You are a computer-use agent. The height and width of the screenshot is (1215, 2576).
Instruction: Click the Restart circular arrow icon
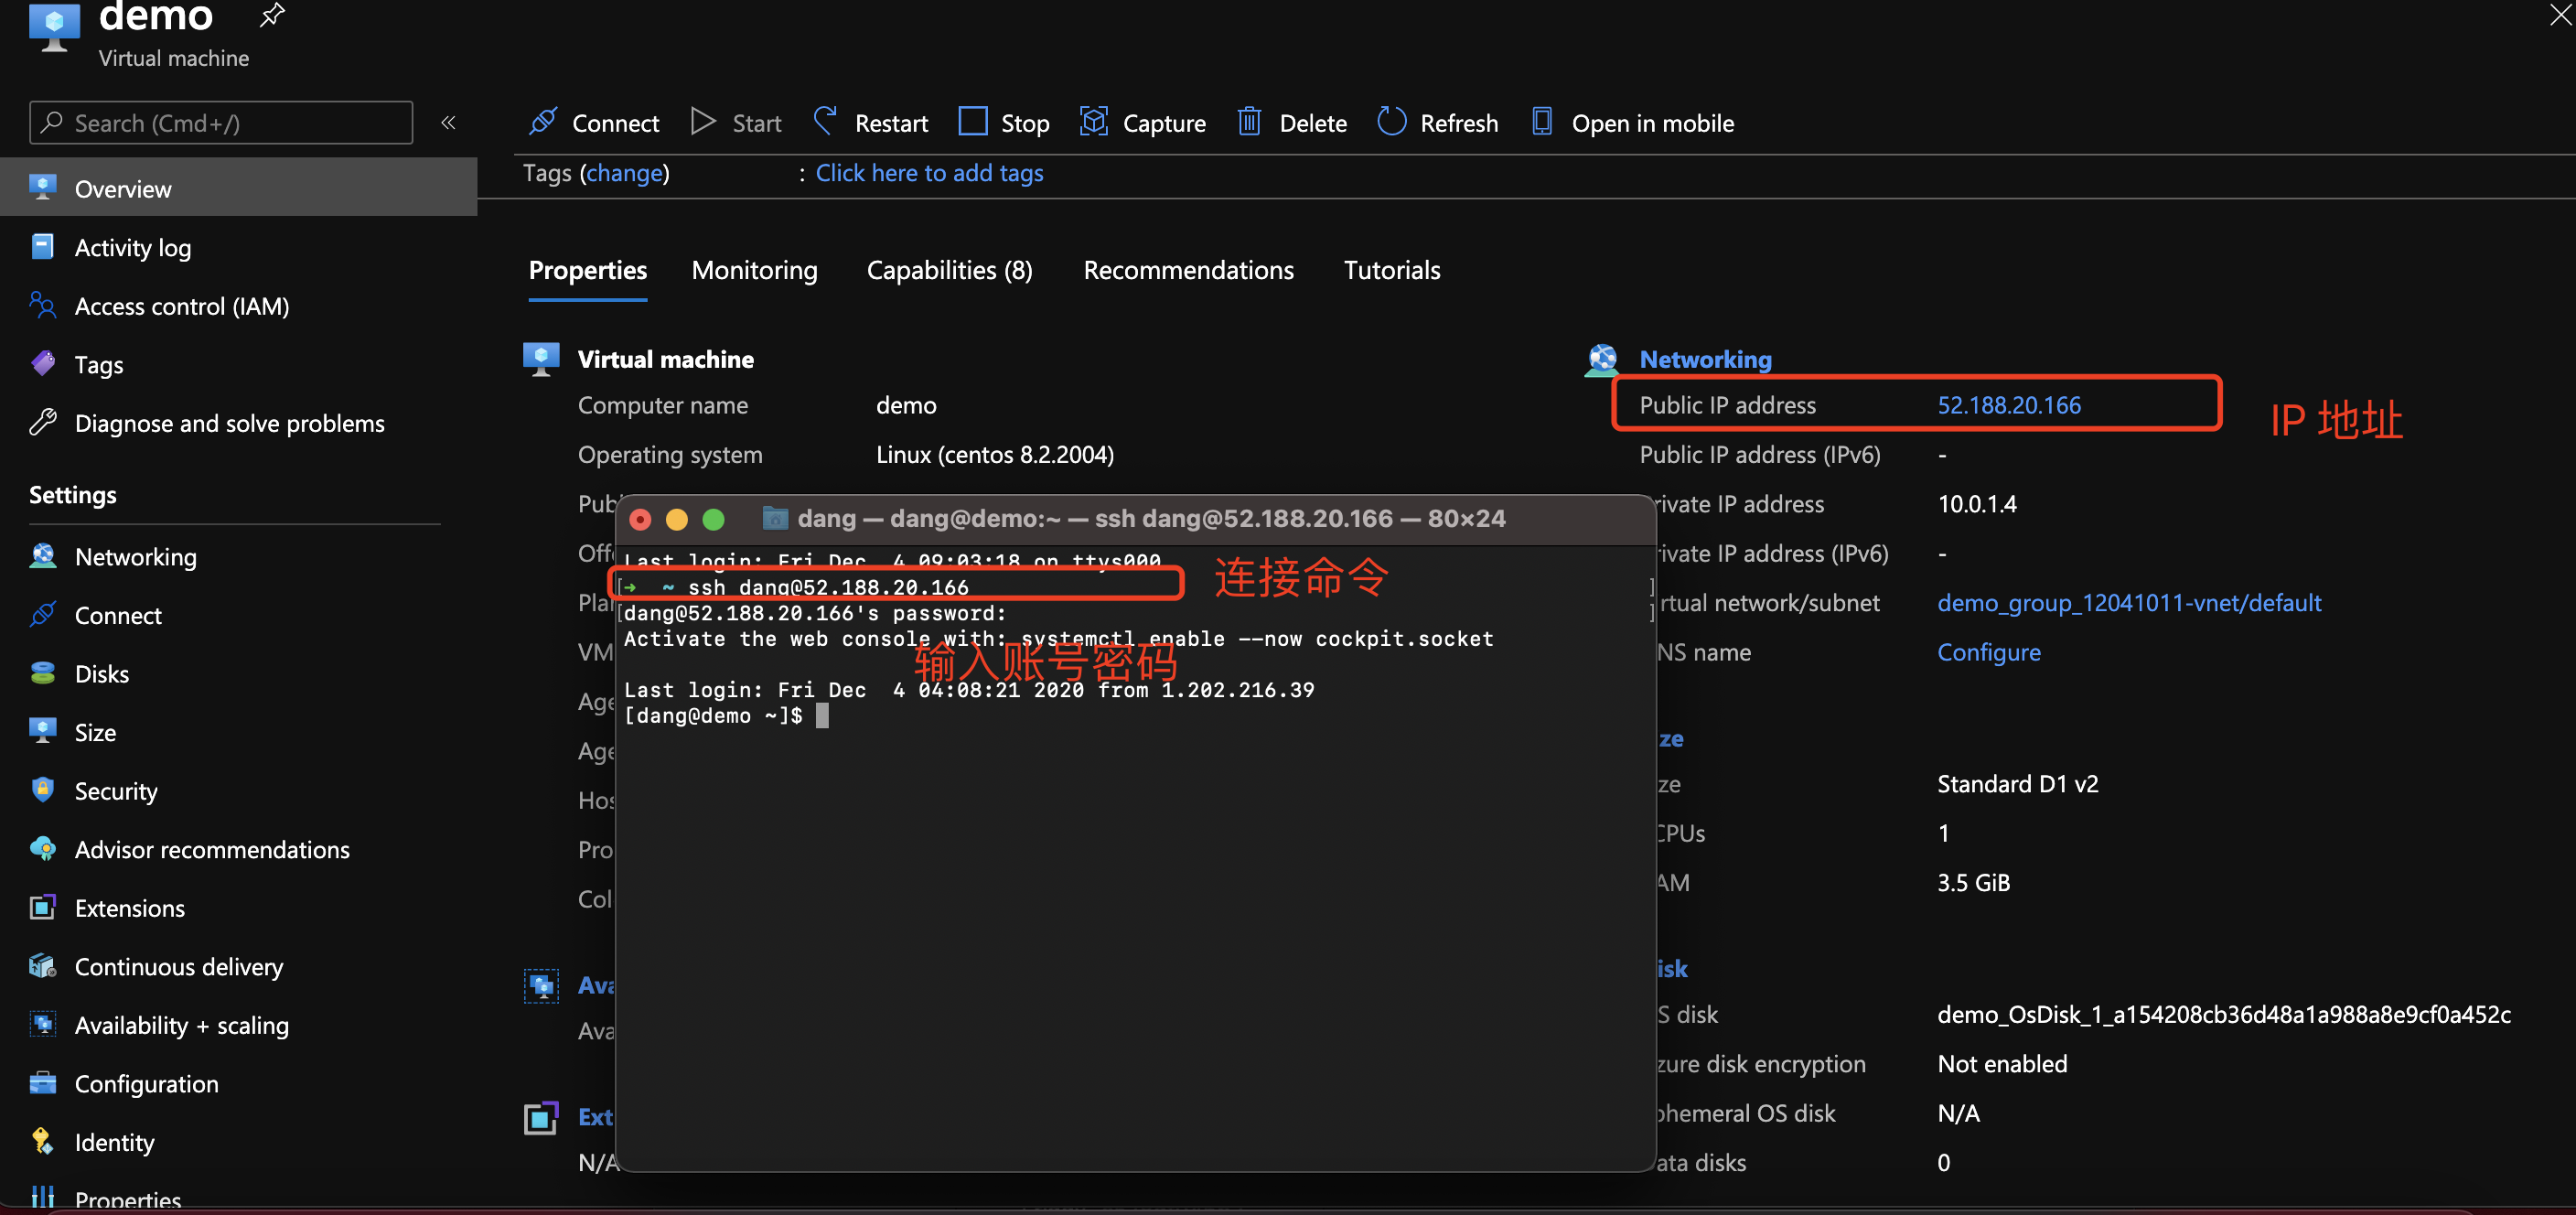tap(825, 122)
